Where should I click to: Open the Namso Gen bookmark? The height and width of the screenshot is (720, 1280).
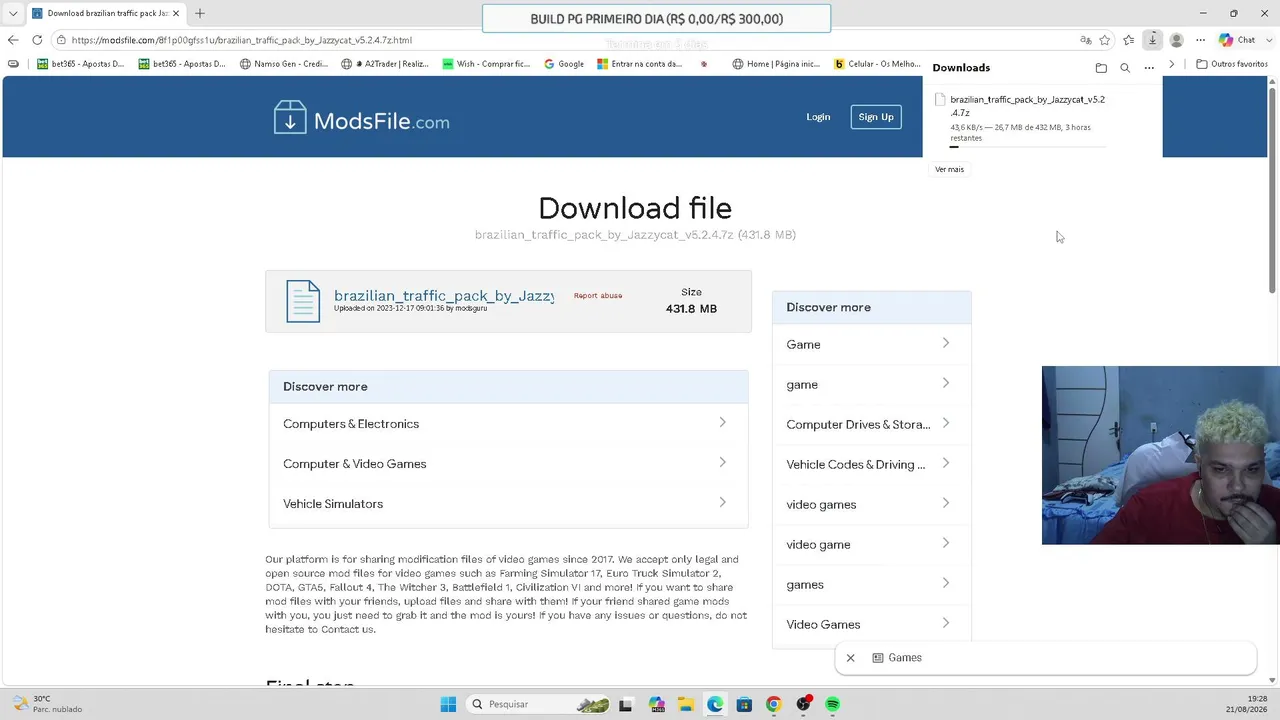click(284, 64)
